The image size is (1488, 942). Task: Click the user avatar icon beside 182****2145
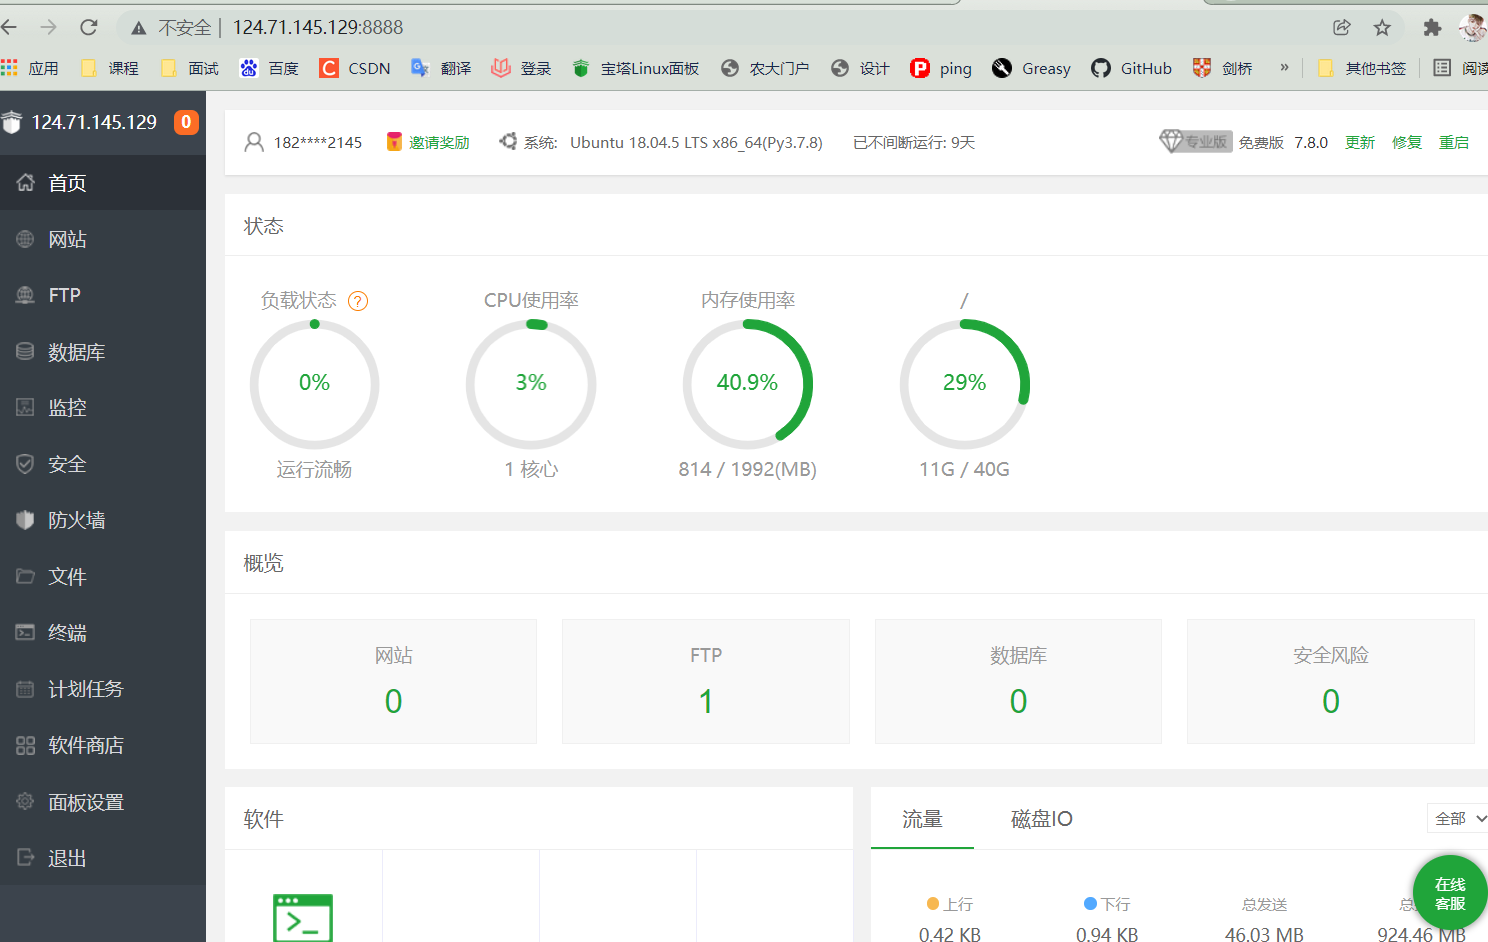click(x=254, y=142)
